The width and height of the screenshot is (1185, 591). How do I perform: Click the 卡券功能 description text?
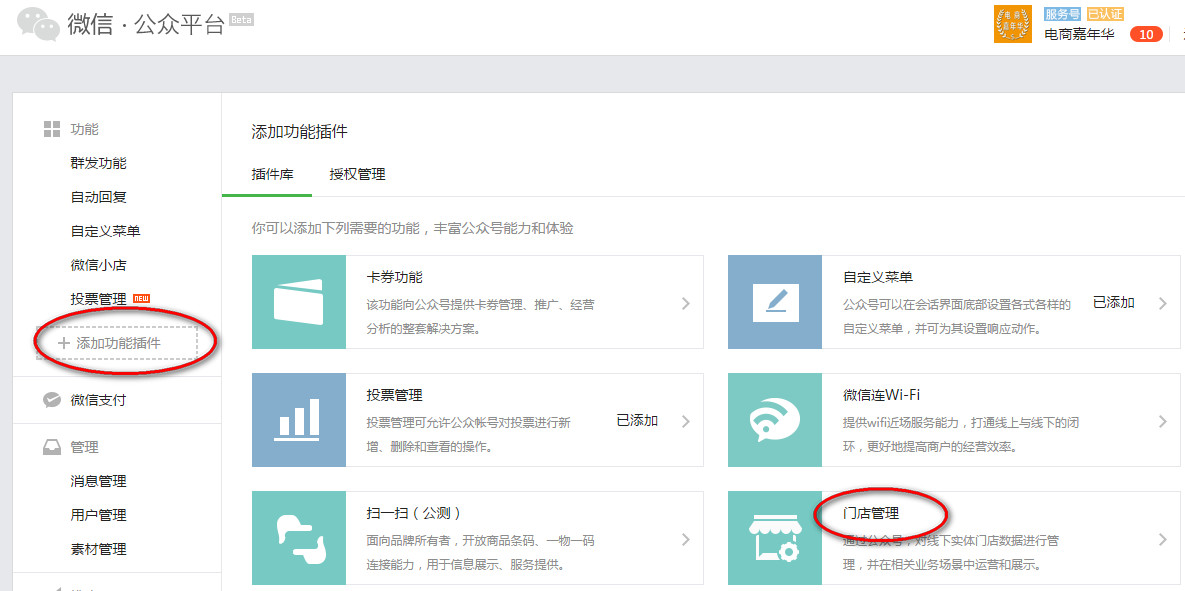pyautogui.click(x=480, y=317)
